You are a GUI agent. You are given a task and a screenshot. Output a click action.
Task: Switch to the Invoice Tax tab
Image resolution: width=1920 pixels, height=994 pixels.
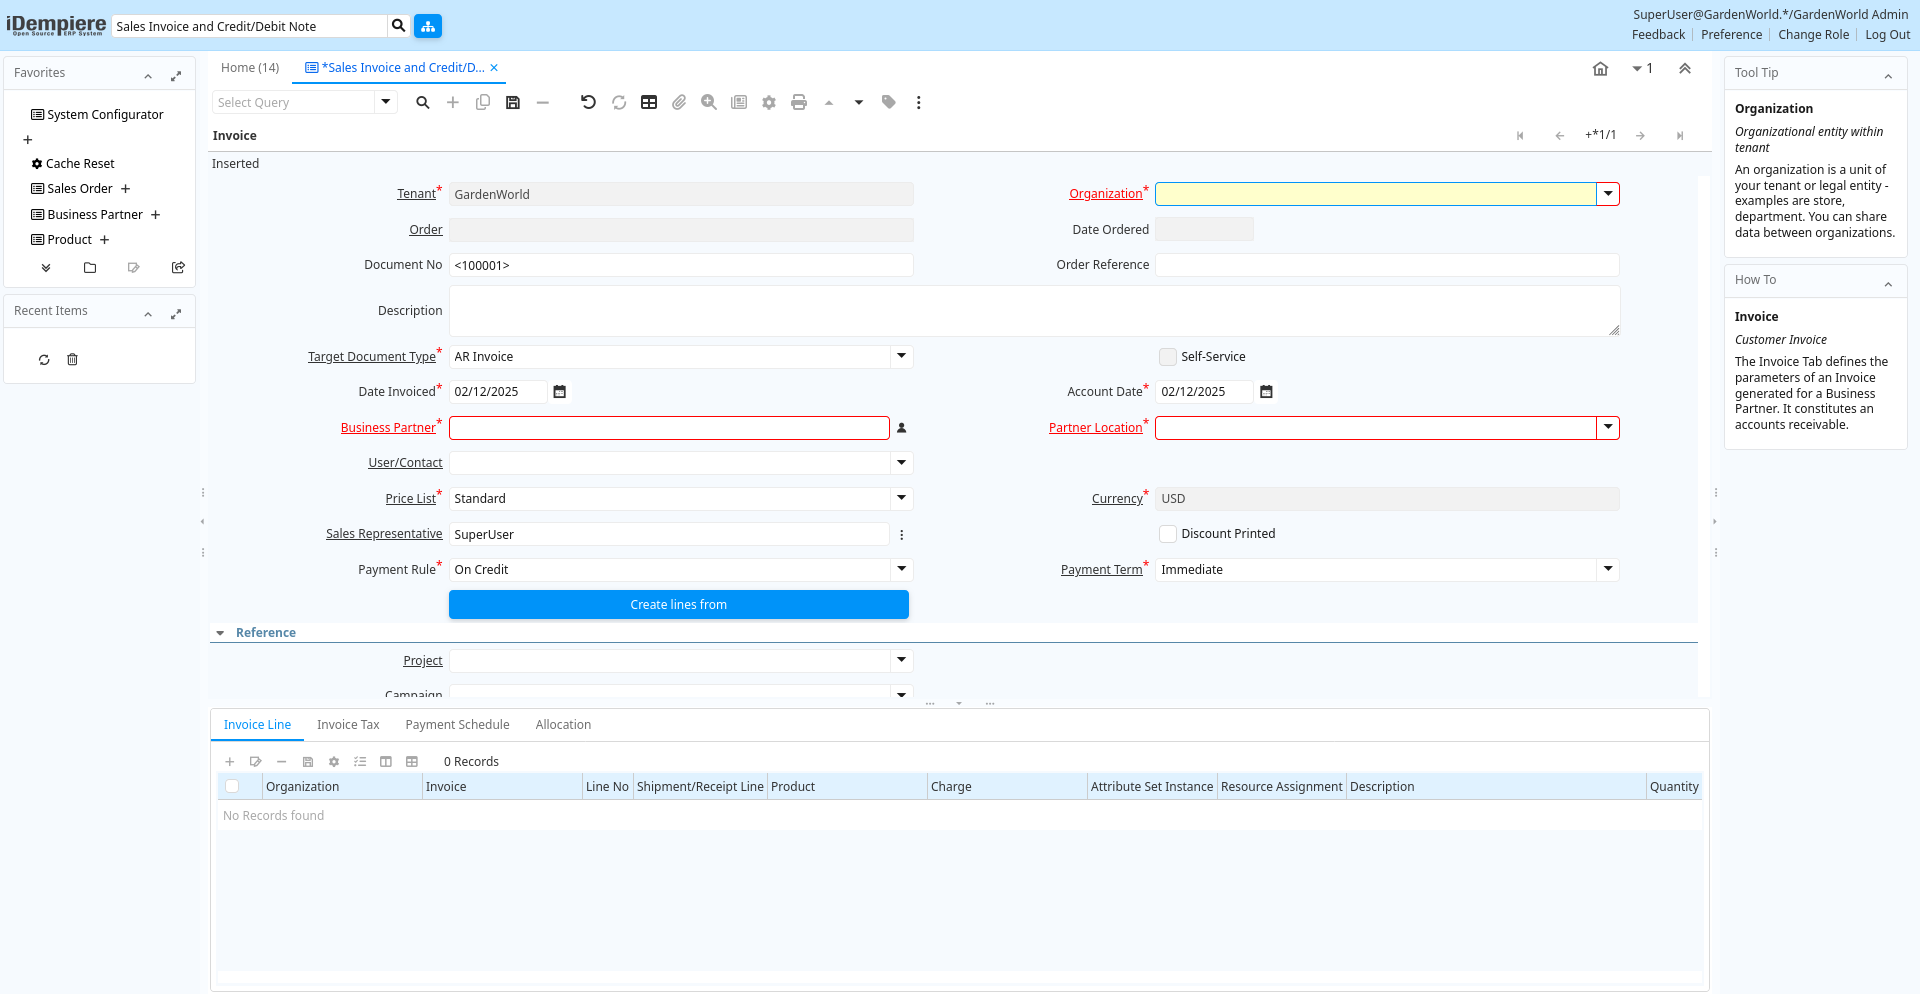348,725
